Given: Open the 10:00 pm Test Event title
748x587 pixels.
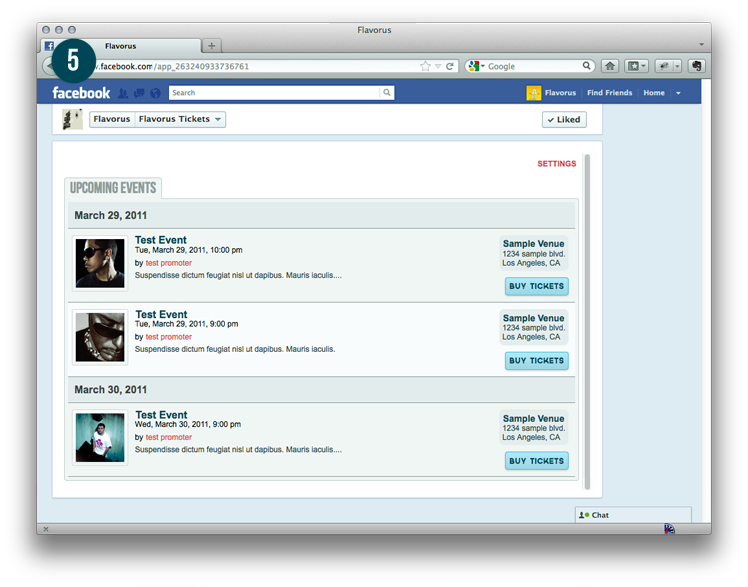Looking at the screenshot, I should (x=161, y=240).
